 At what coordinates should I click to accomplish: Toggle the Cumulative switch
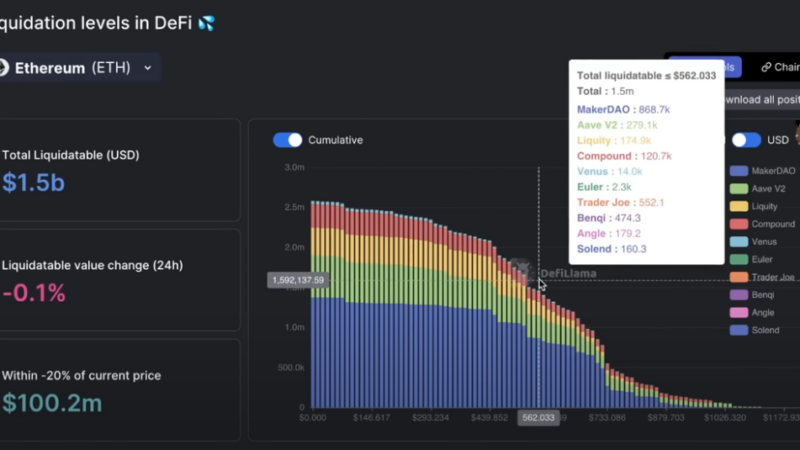point(288,140)
